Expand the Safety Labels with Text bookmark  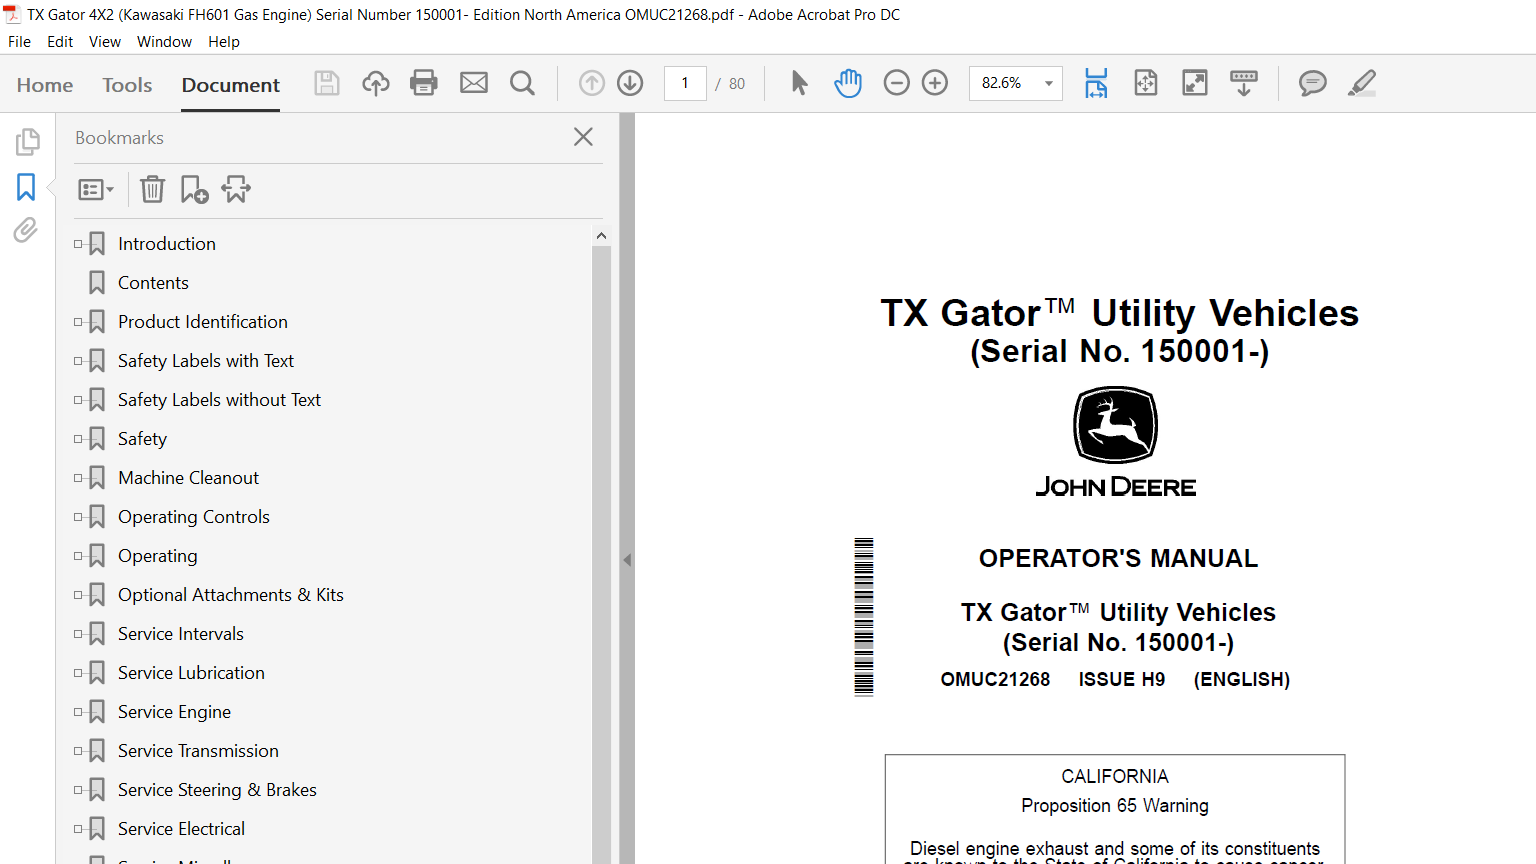(x=78, y=360)
